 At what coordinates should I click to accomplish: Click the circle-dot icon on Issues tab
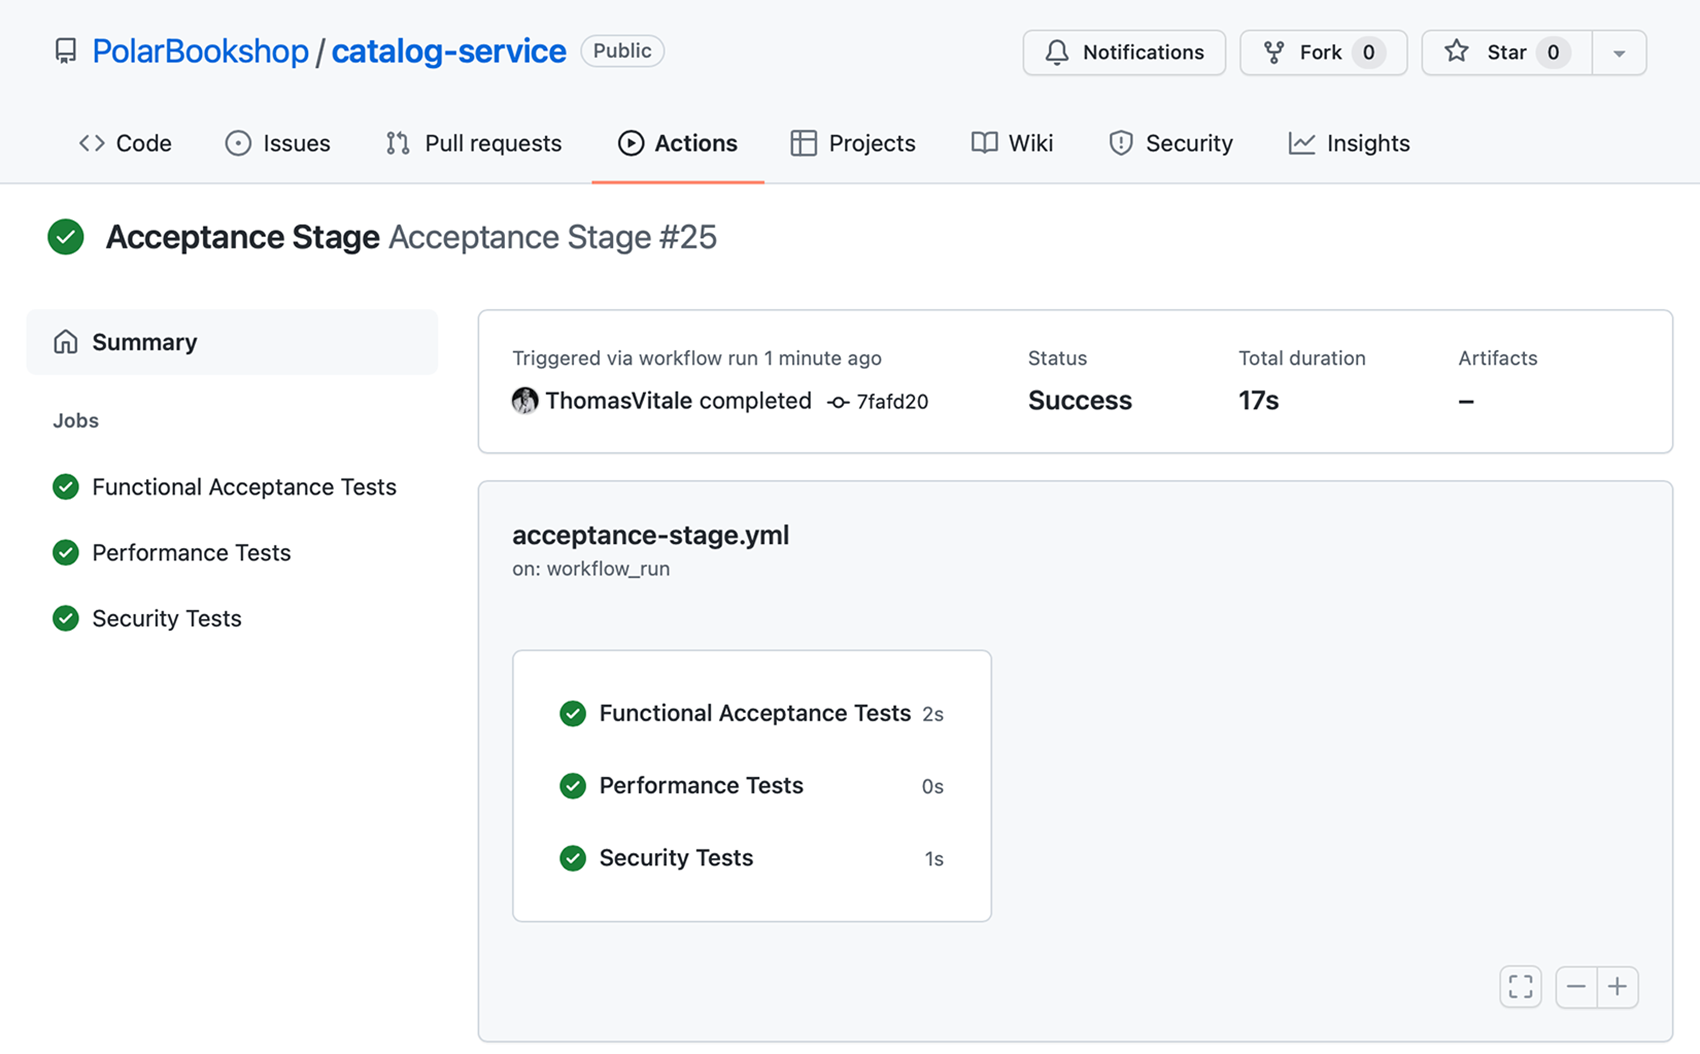238,143
